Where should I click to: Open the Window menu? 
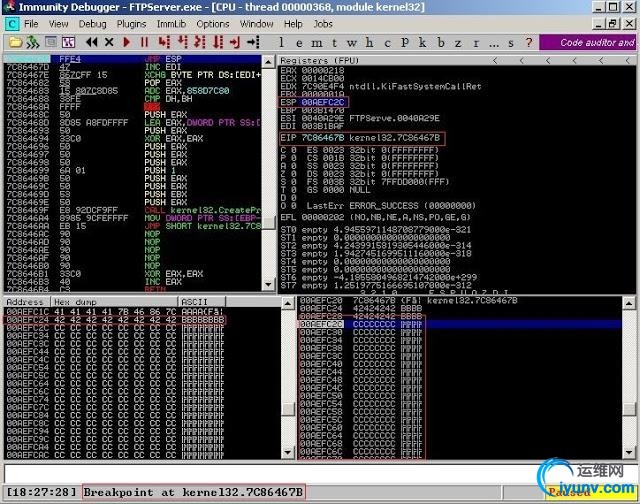pyautogui.click(x=256, y=24)
